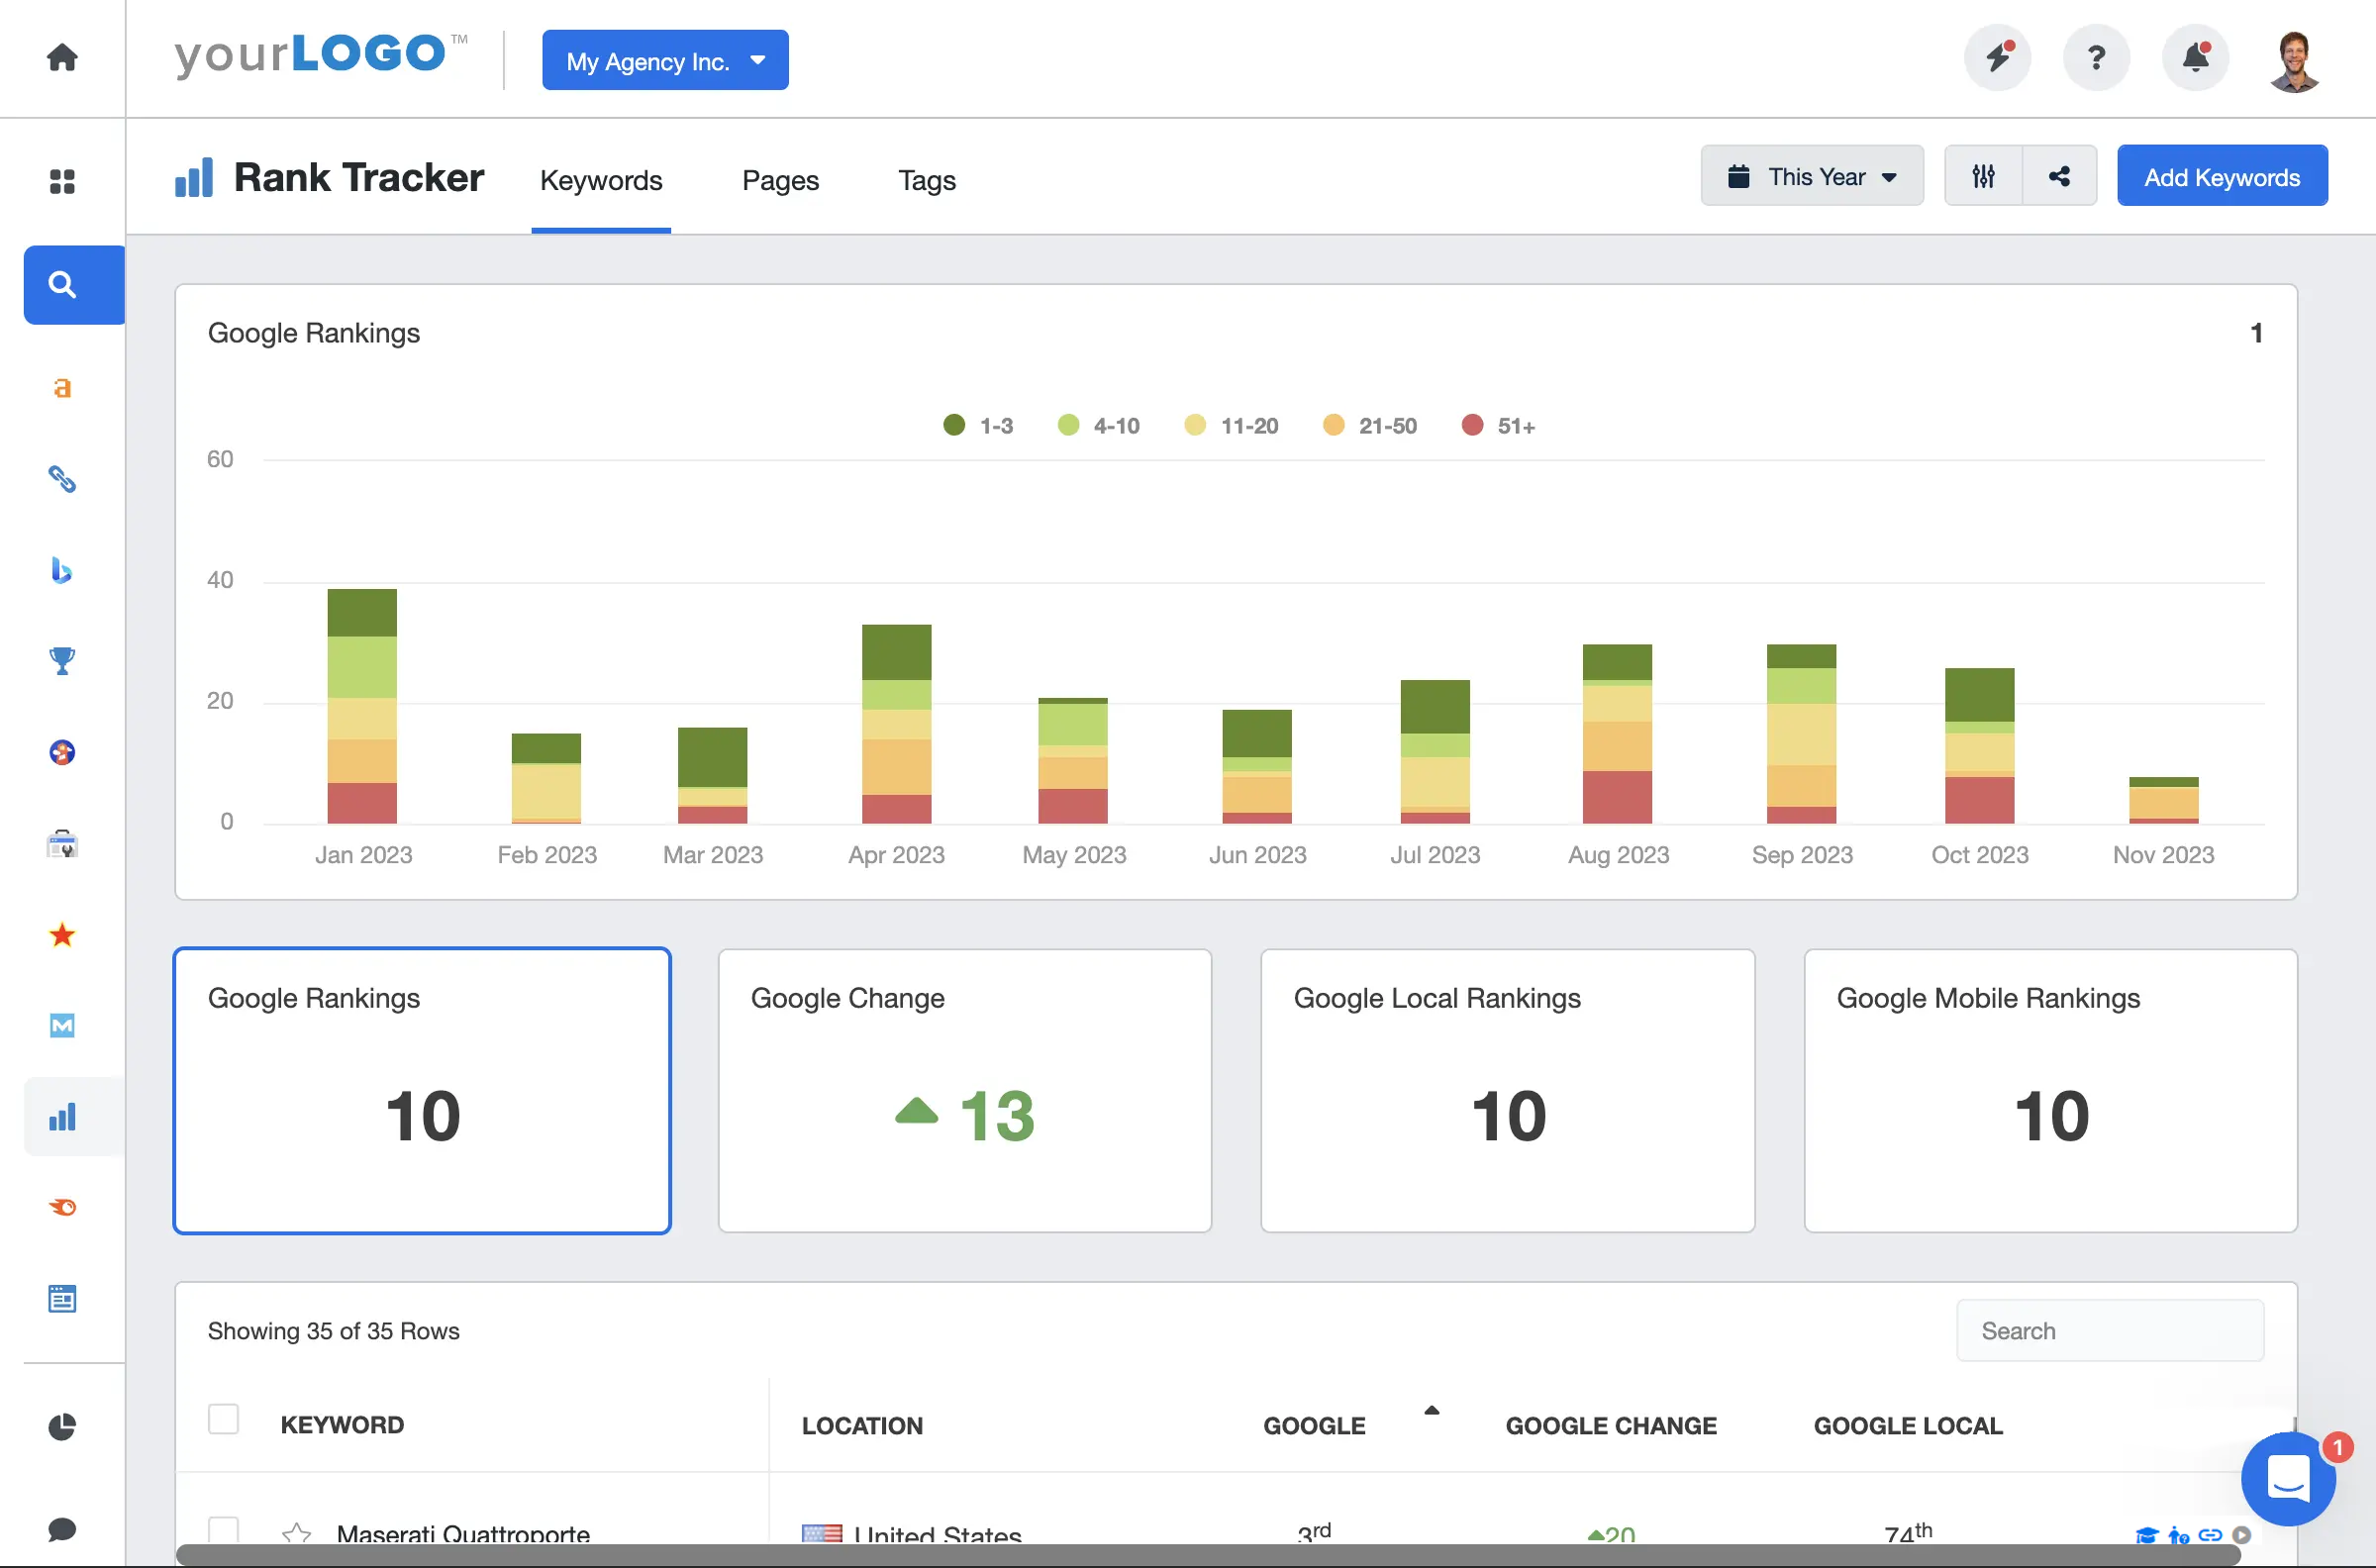Toggle the 11-20 legend series
The width and height of the screenshot is (2376, 1568).
1231,426
